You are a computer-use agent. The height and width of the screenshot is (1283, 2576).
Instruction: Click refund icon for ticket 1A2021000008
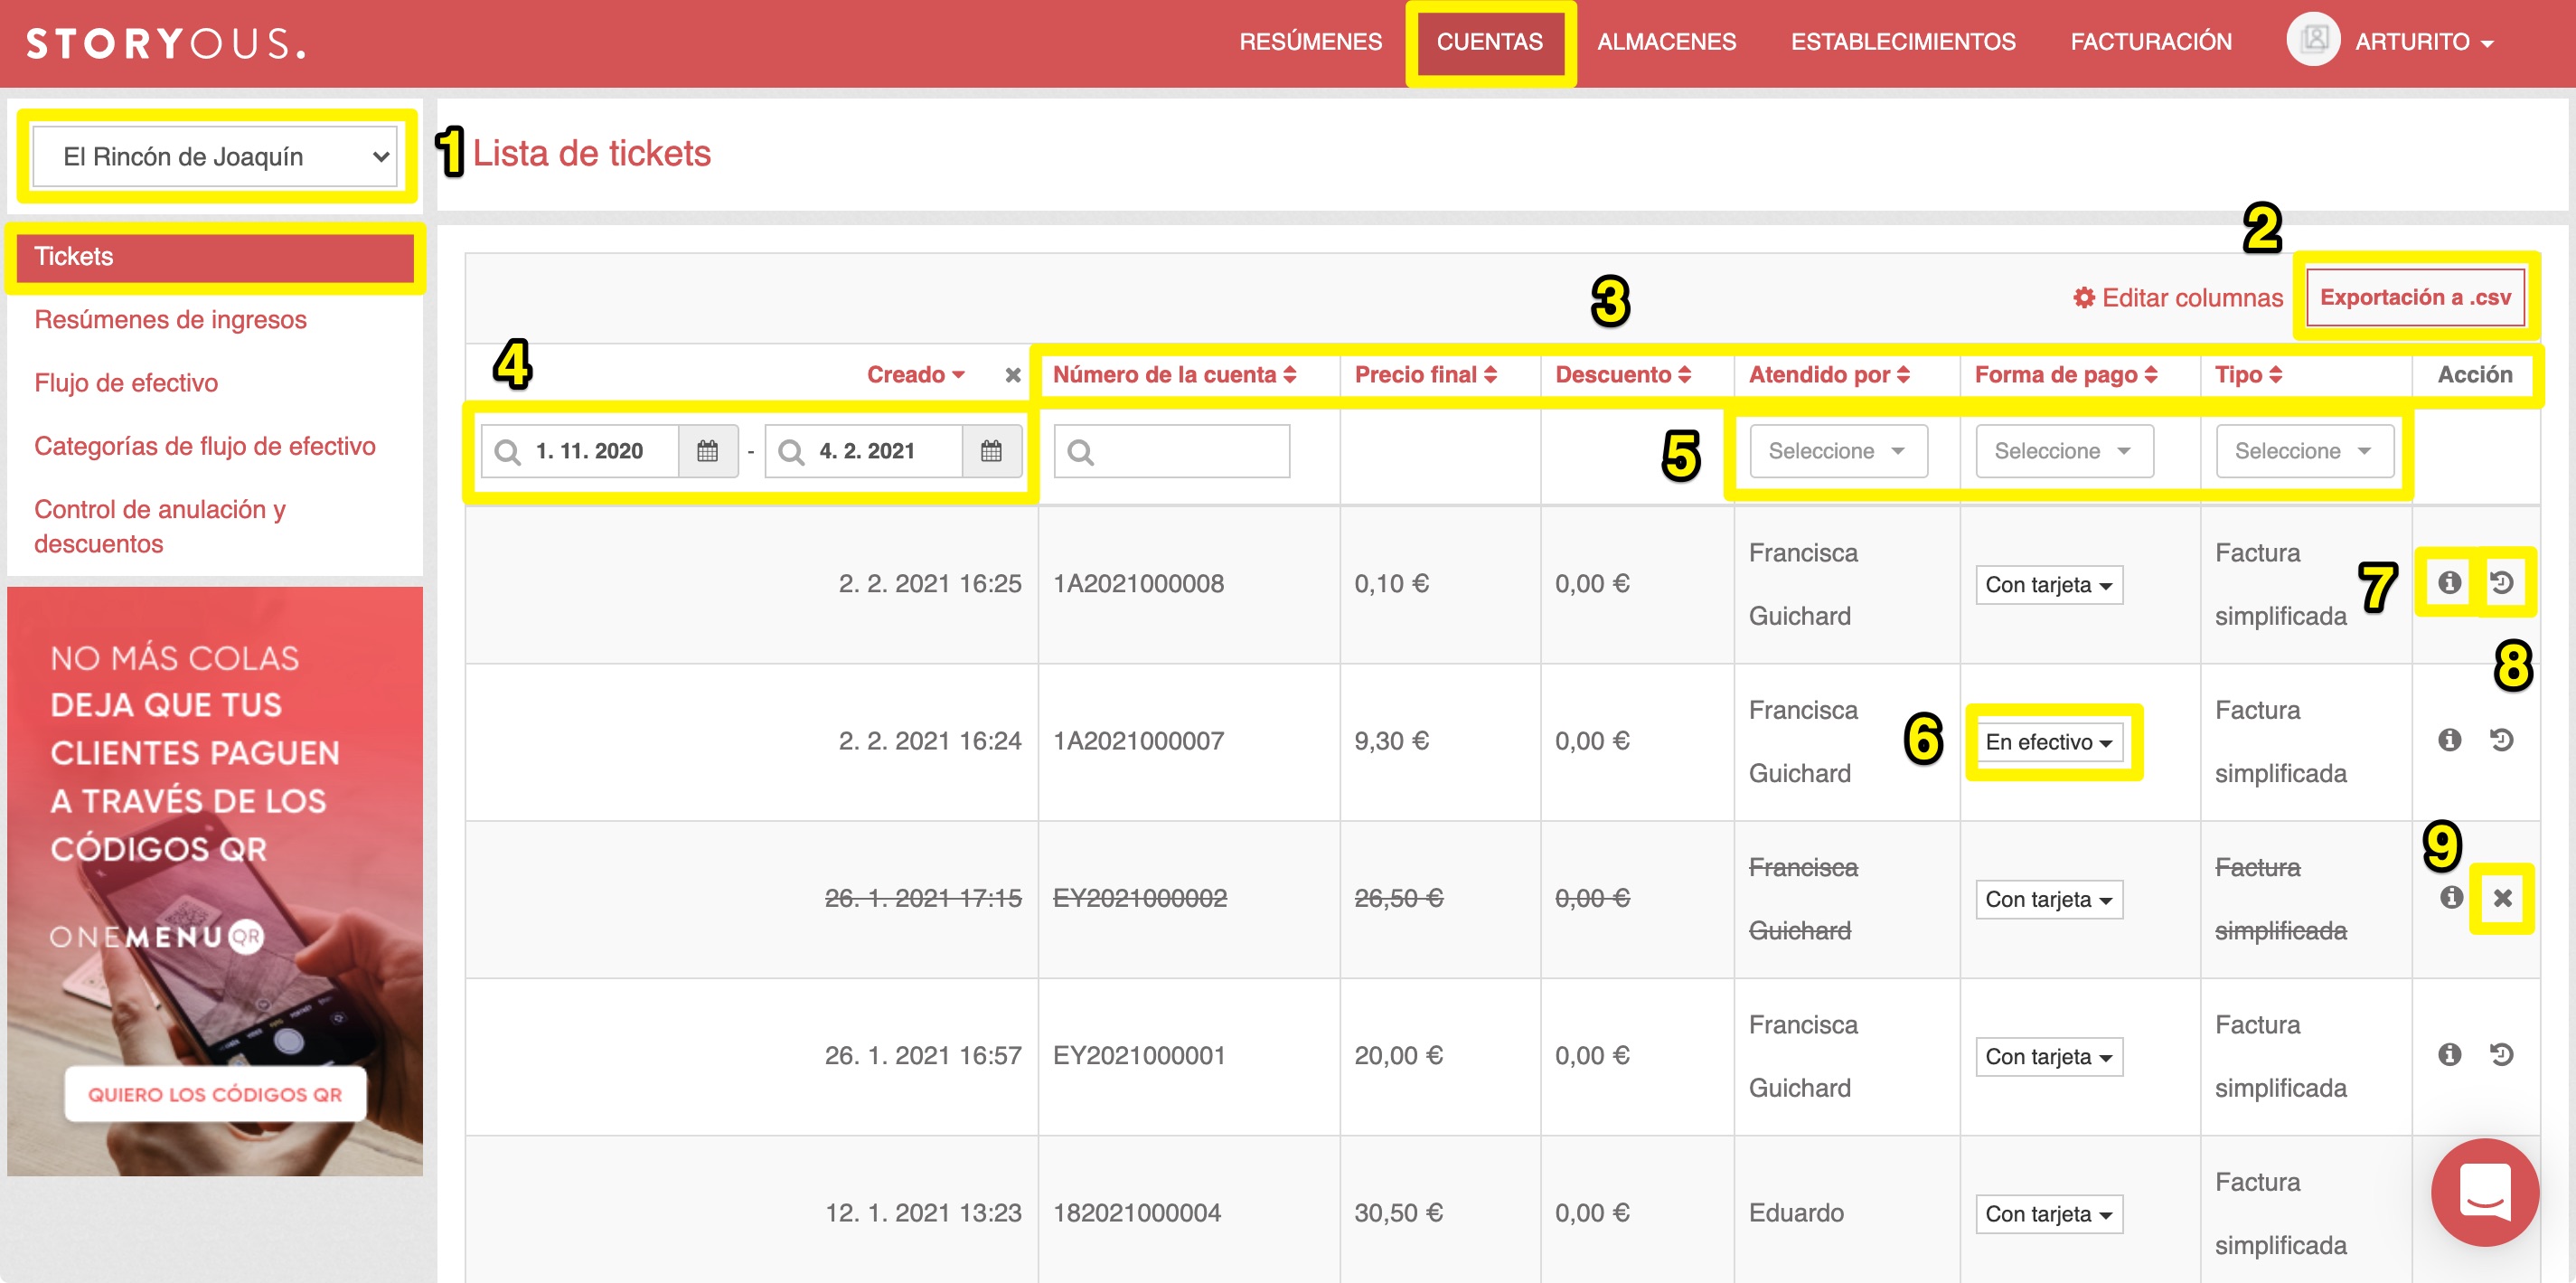tap(2502, 582)
